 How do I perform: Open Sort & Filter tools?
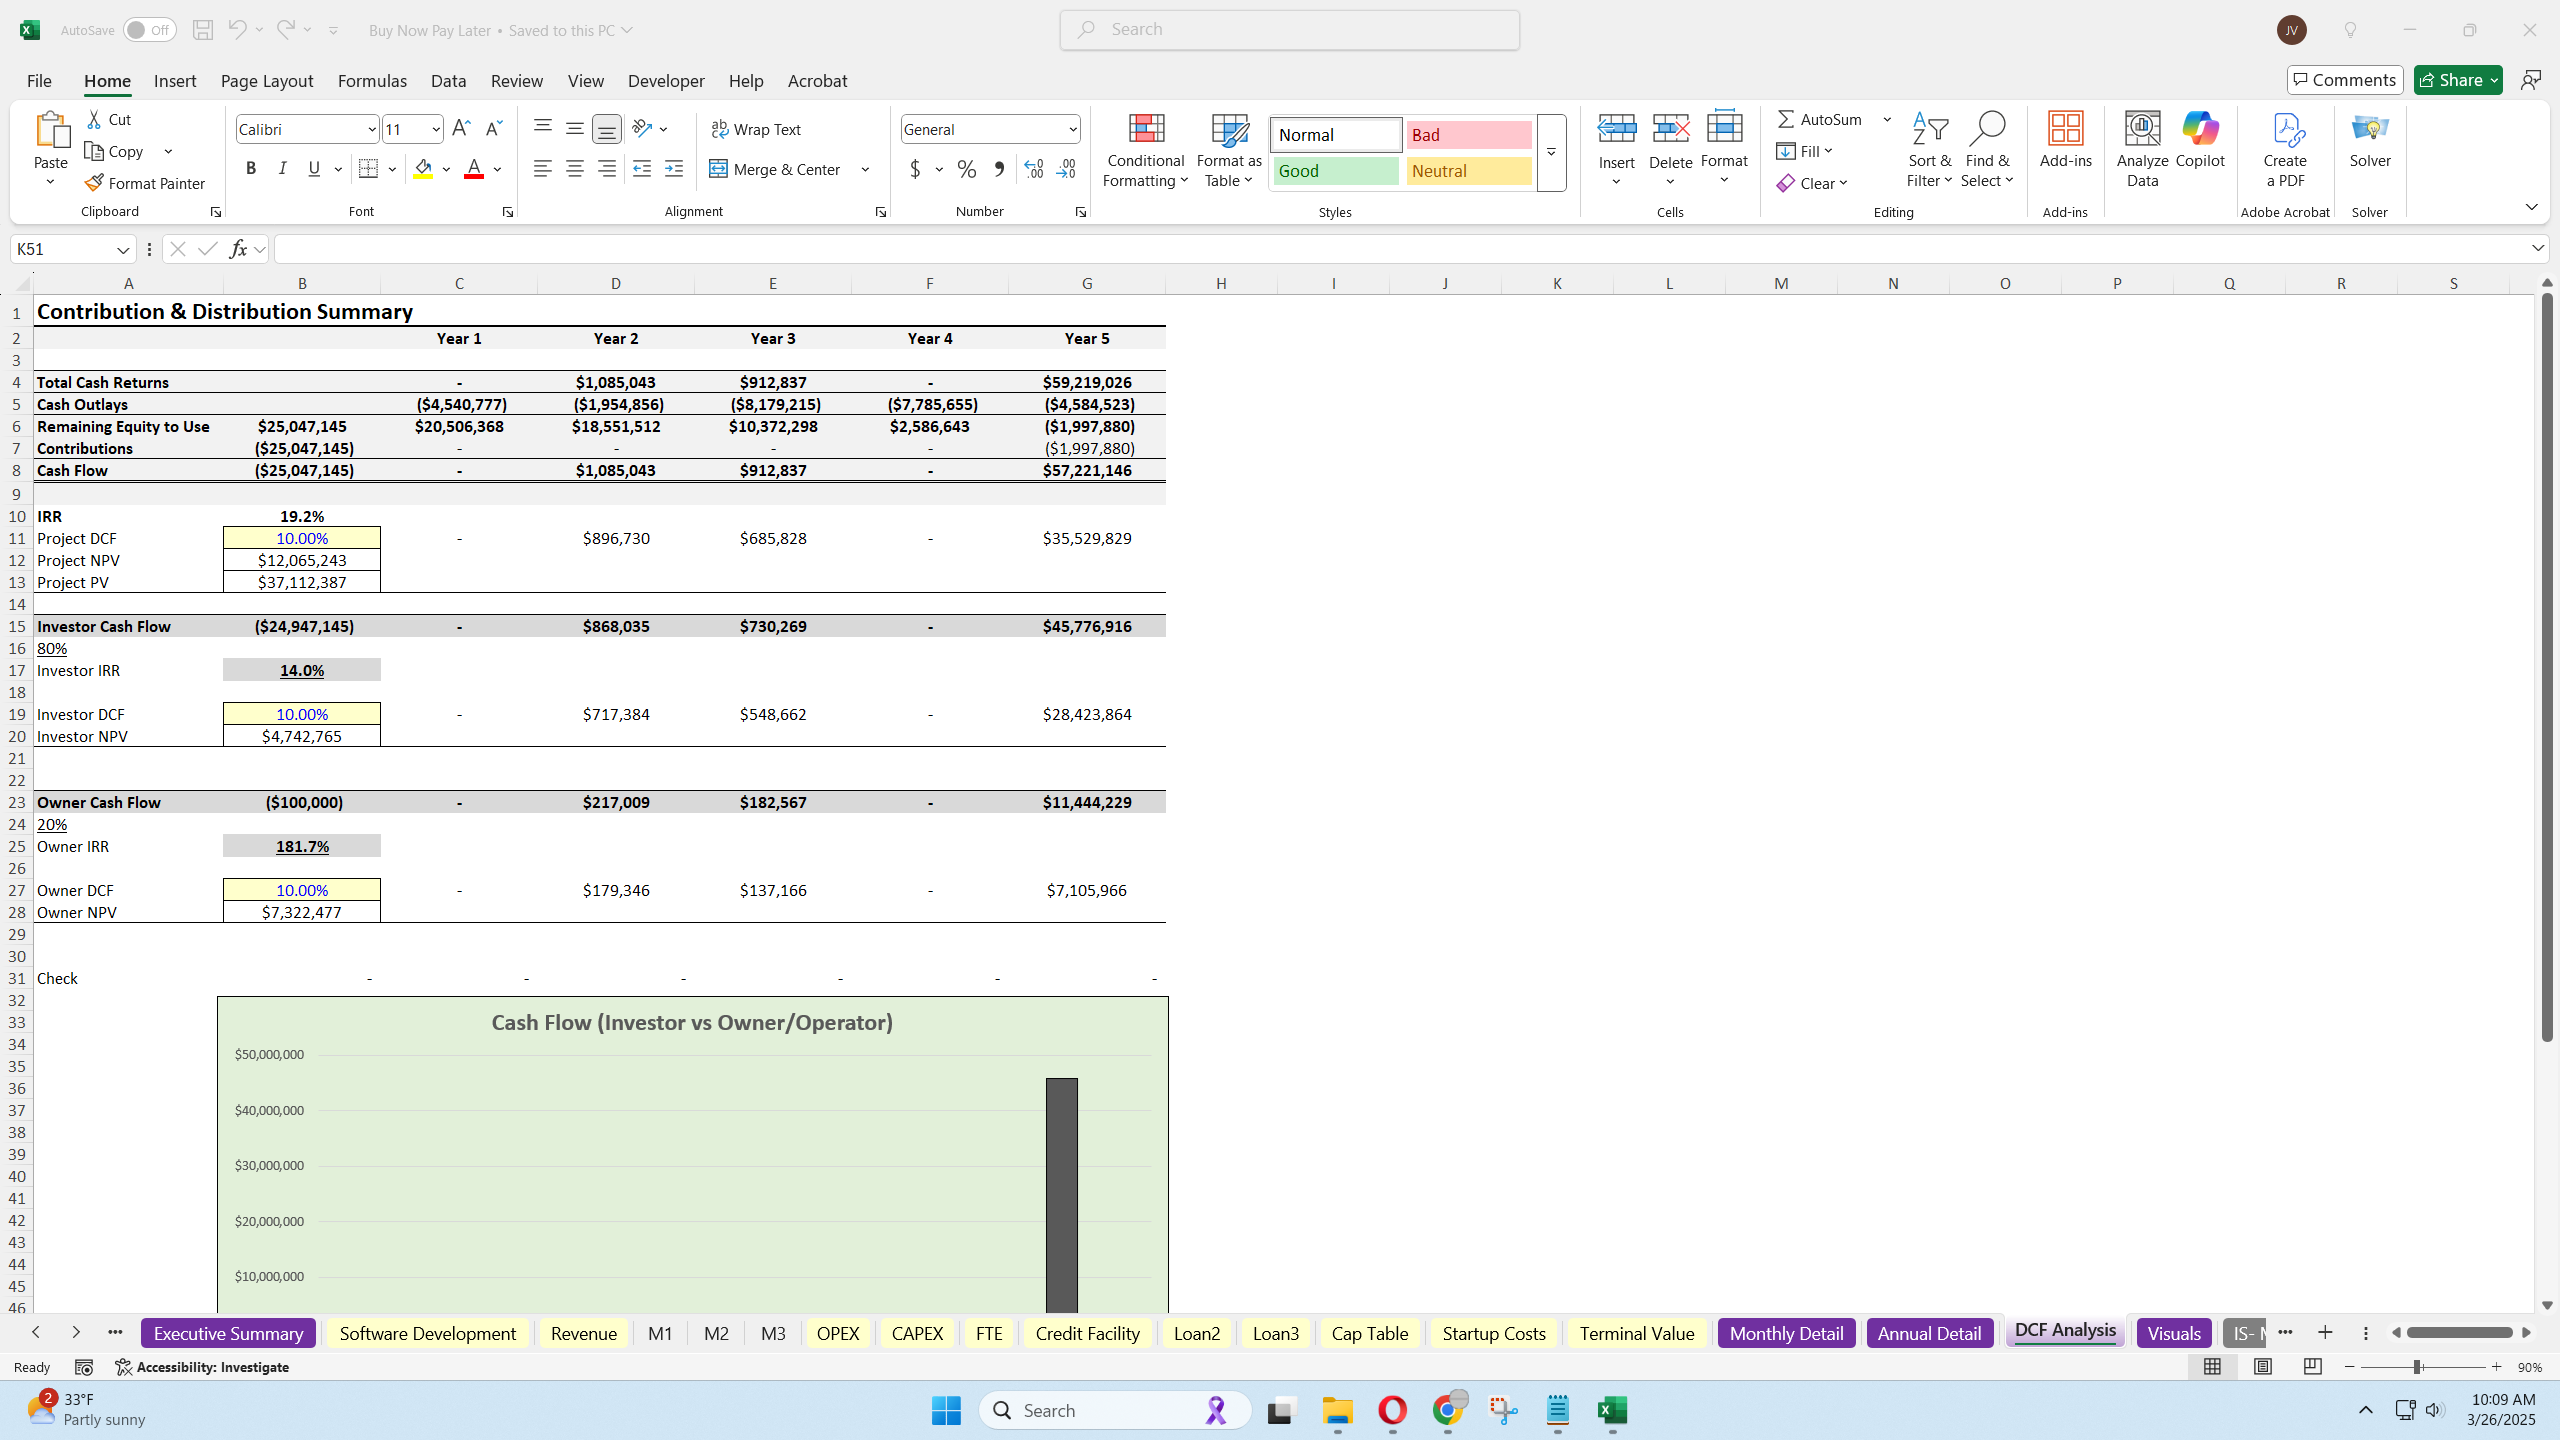pyautogui.click(x=1929, y=148)
